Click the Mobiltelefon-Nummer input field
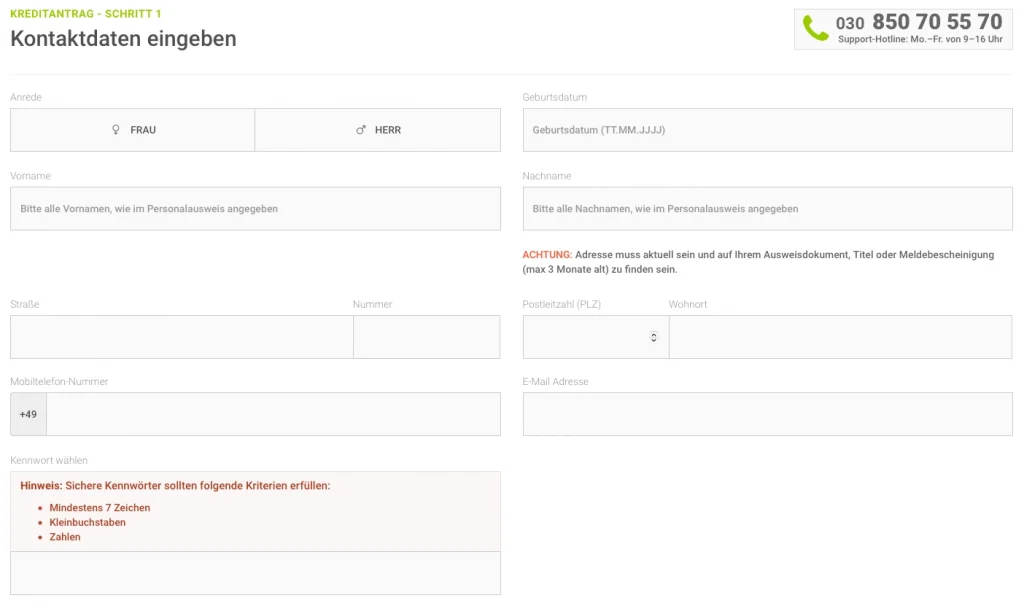 [x=273, y=414]
